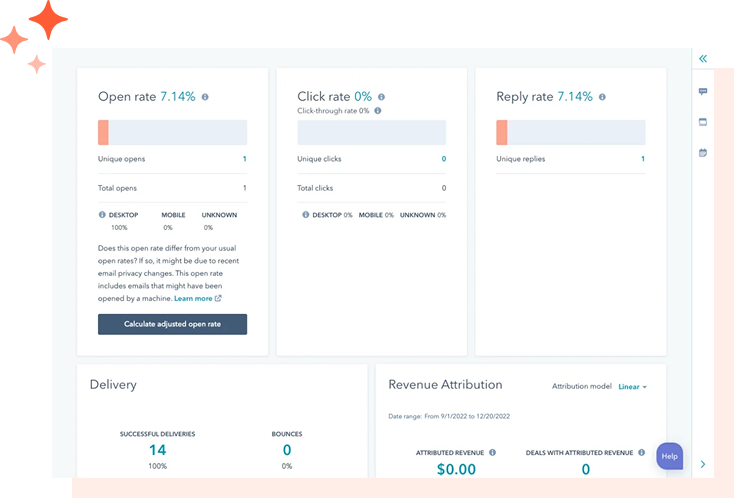Click info icon beside Deals With Attributed Revenue

point(641,453)
